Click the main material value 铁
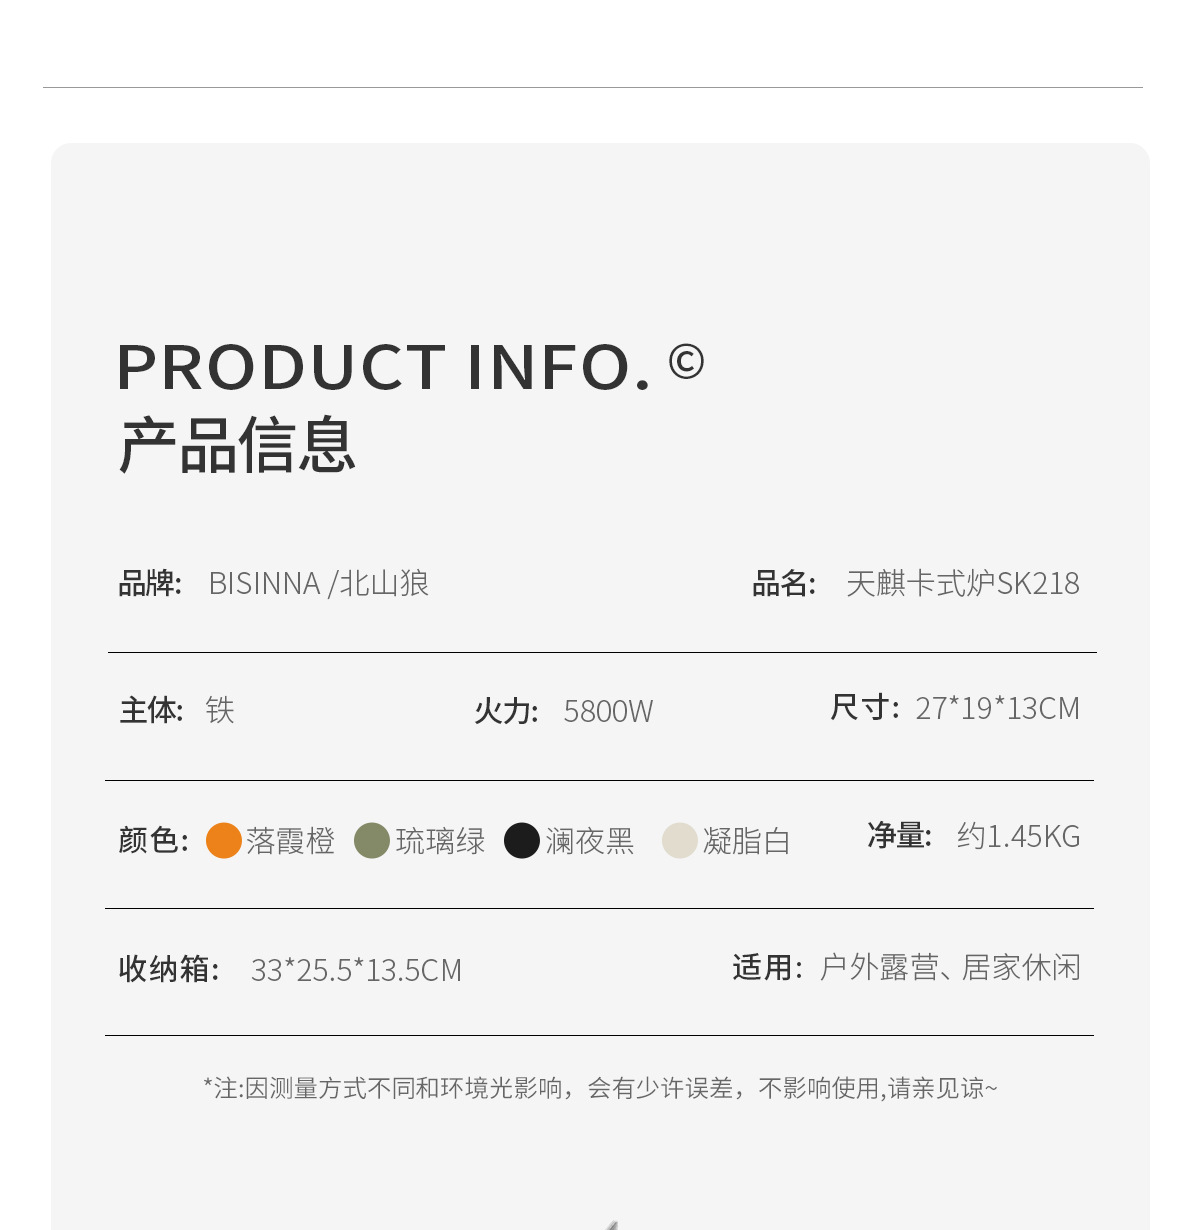Viewport: 1200px width, 1230px height. pos(220,710)
